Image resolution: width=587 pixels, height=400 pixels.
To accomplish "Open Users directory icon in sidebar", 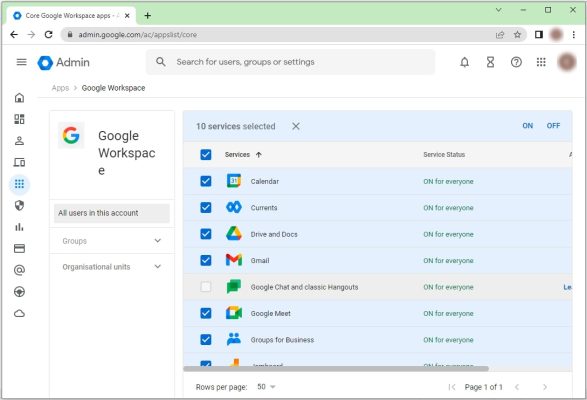I will coord(19,141).
